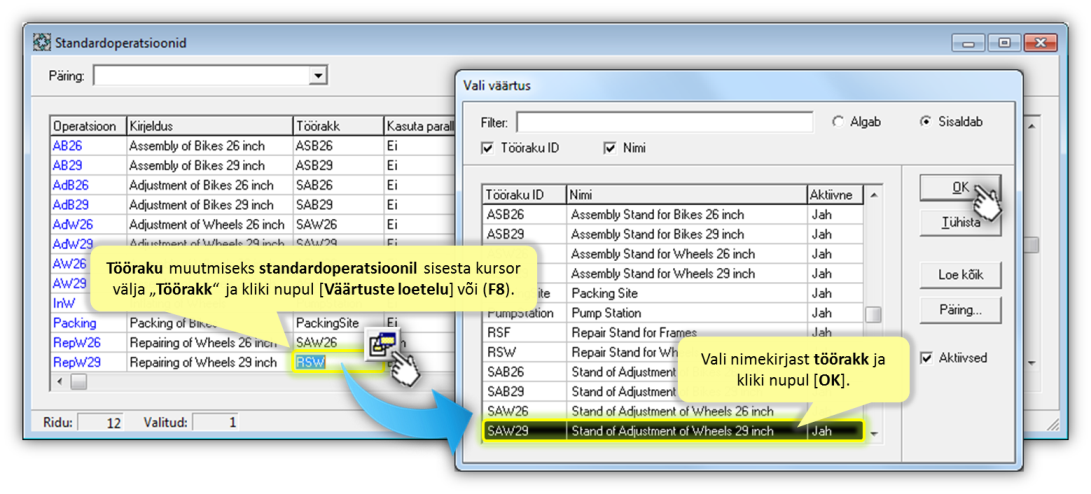Screen dimensions: 1091x494
Task: Click the Nimi column header in dialog
Action: [x=687, y=193]
